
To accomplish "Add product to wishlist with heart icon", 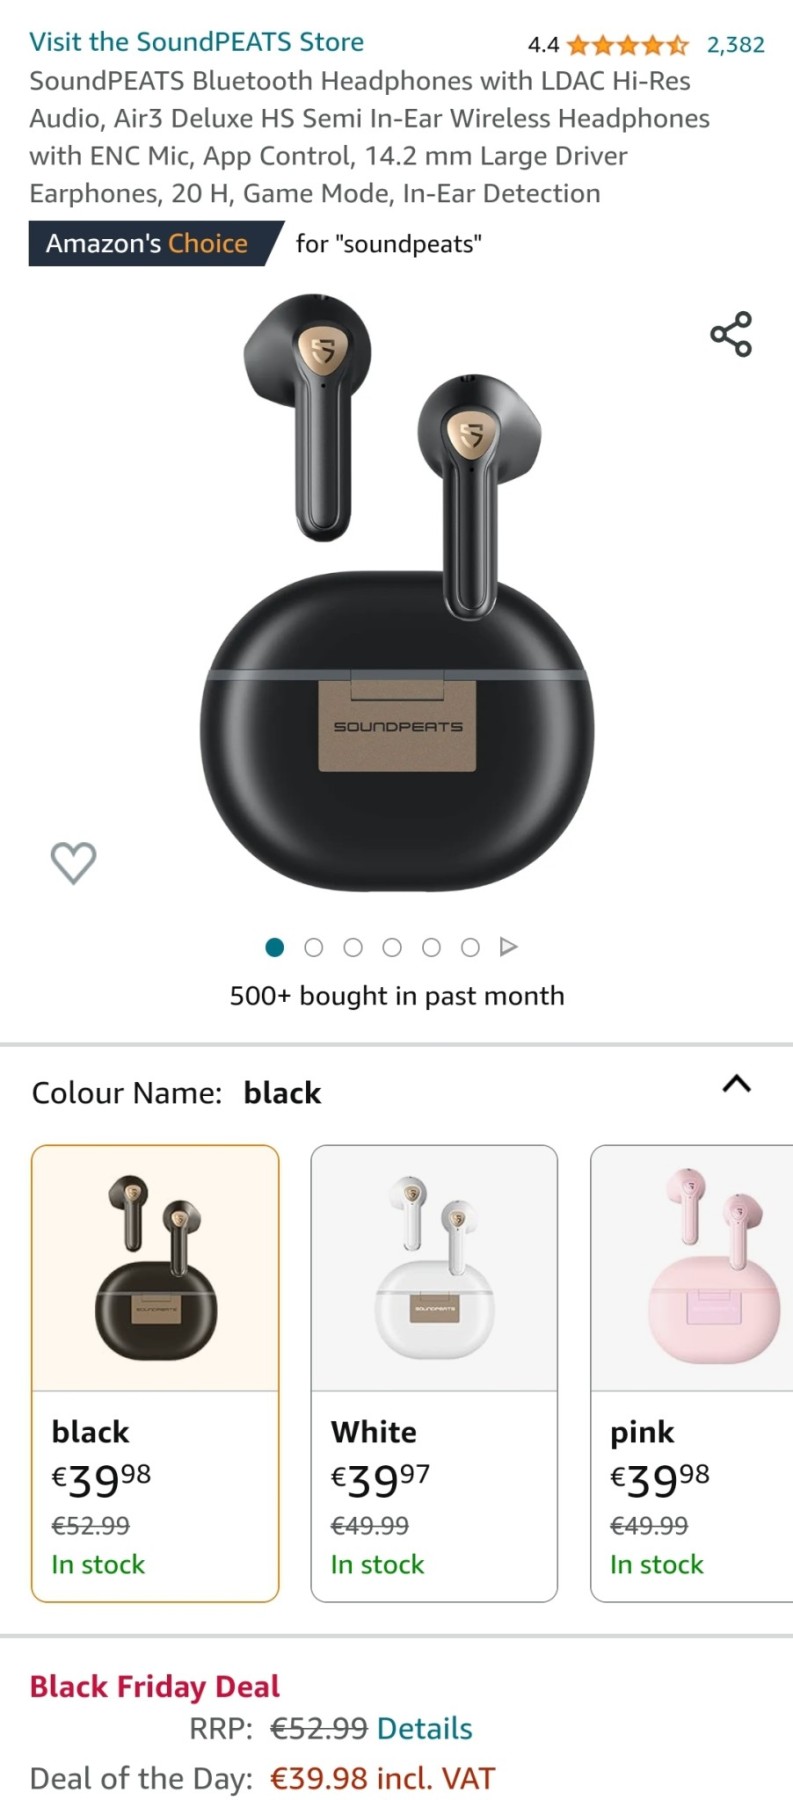I will 73,862.
